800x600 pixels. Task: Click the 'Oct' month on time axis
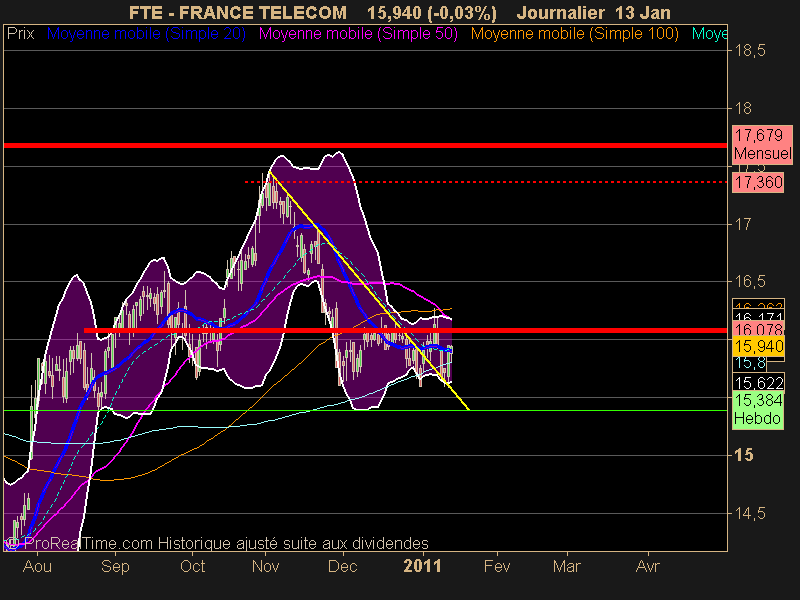point(192,566)
